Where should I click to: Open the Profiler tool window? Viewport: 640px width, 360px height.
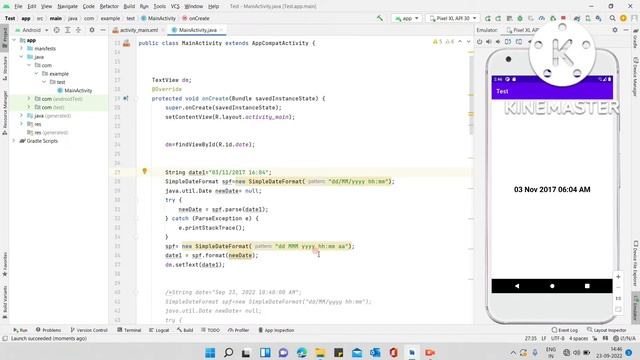[238, 330]
